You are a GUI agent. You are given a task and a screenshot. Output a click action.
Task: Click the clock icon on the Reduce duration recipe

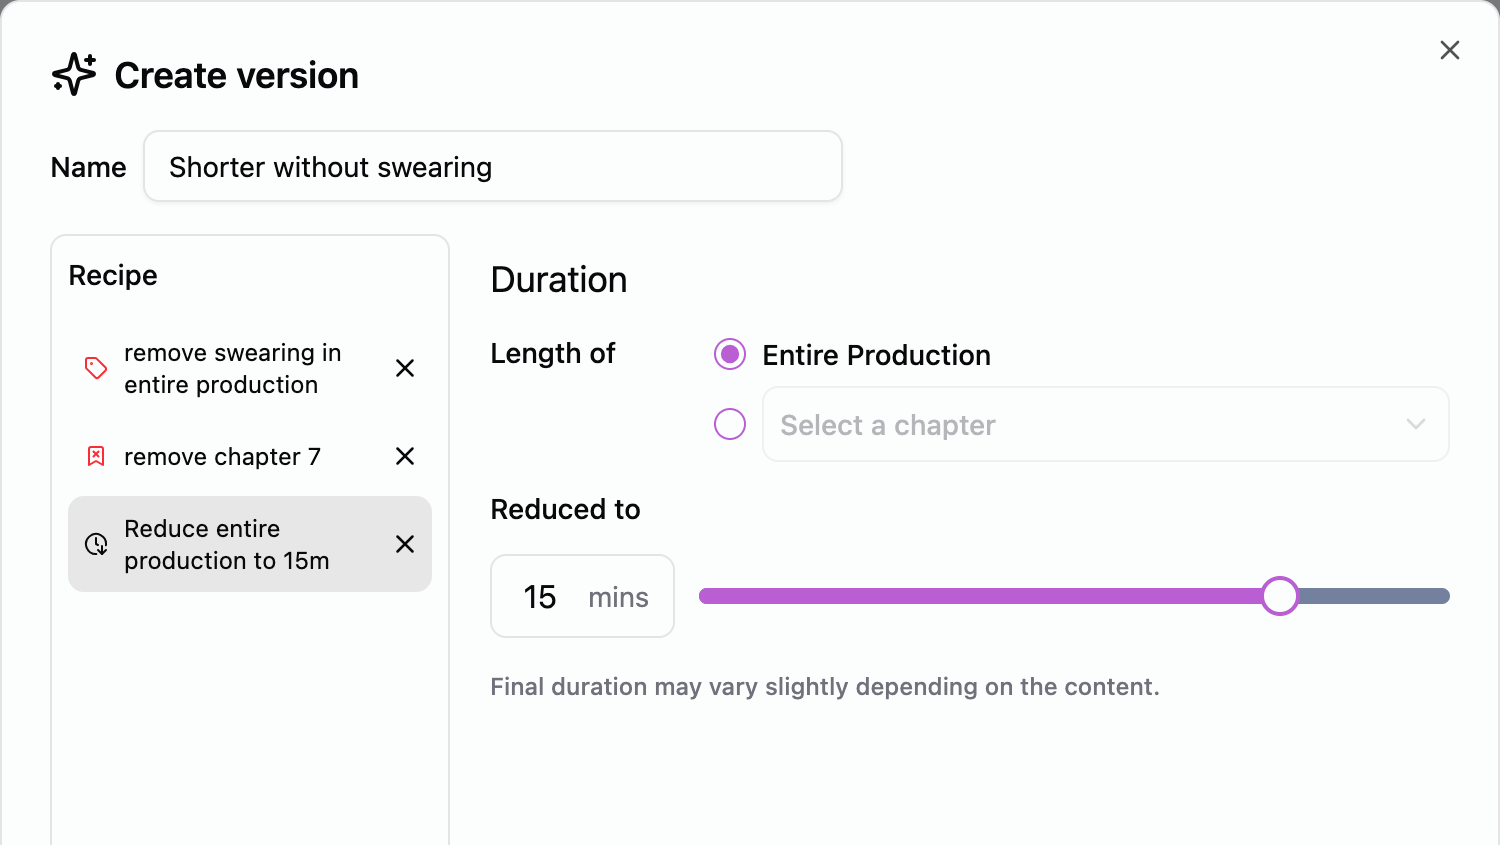(x=96, y=544)
